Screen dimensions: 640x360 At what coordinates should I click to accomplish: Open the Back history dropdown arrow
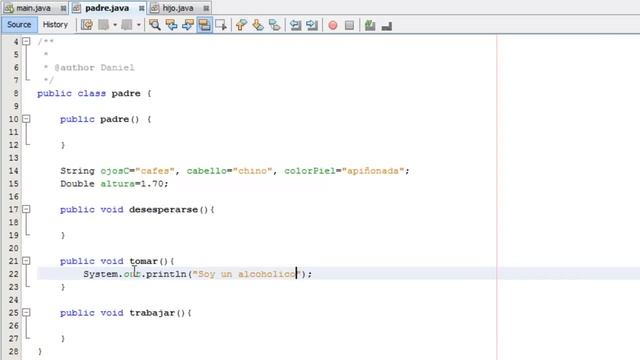[x=115, y=25]
